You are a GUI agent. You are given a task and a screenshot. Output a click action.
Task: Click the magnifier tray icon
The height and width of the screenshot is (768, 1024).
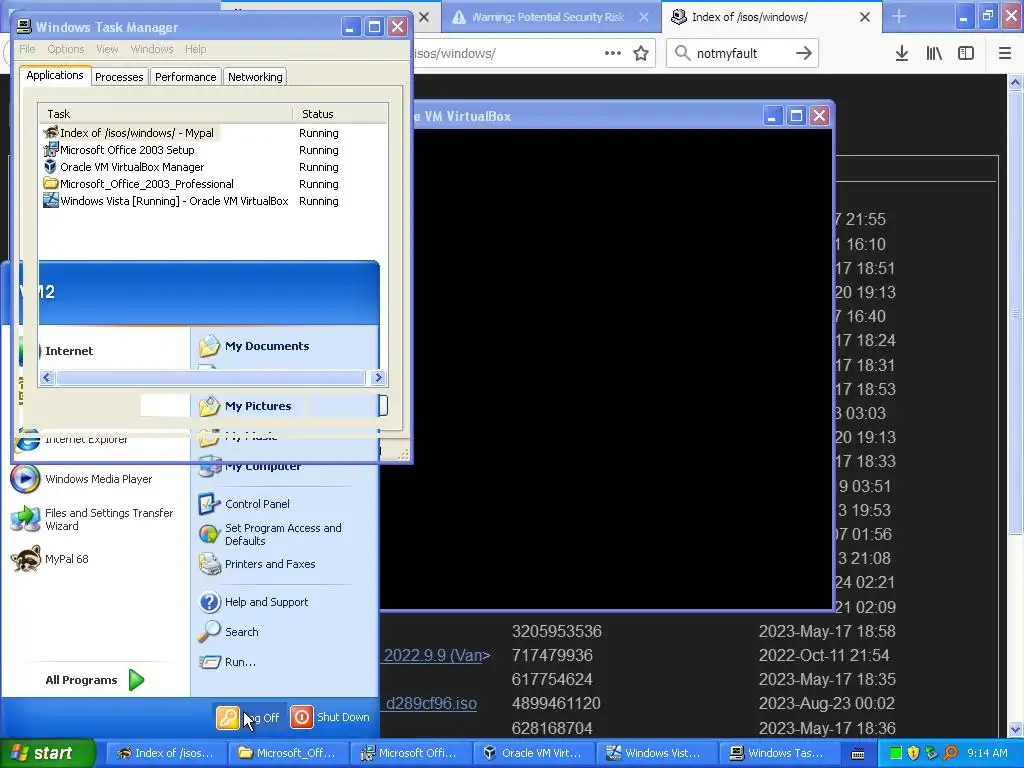950,753
